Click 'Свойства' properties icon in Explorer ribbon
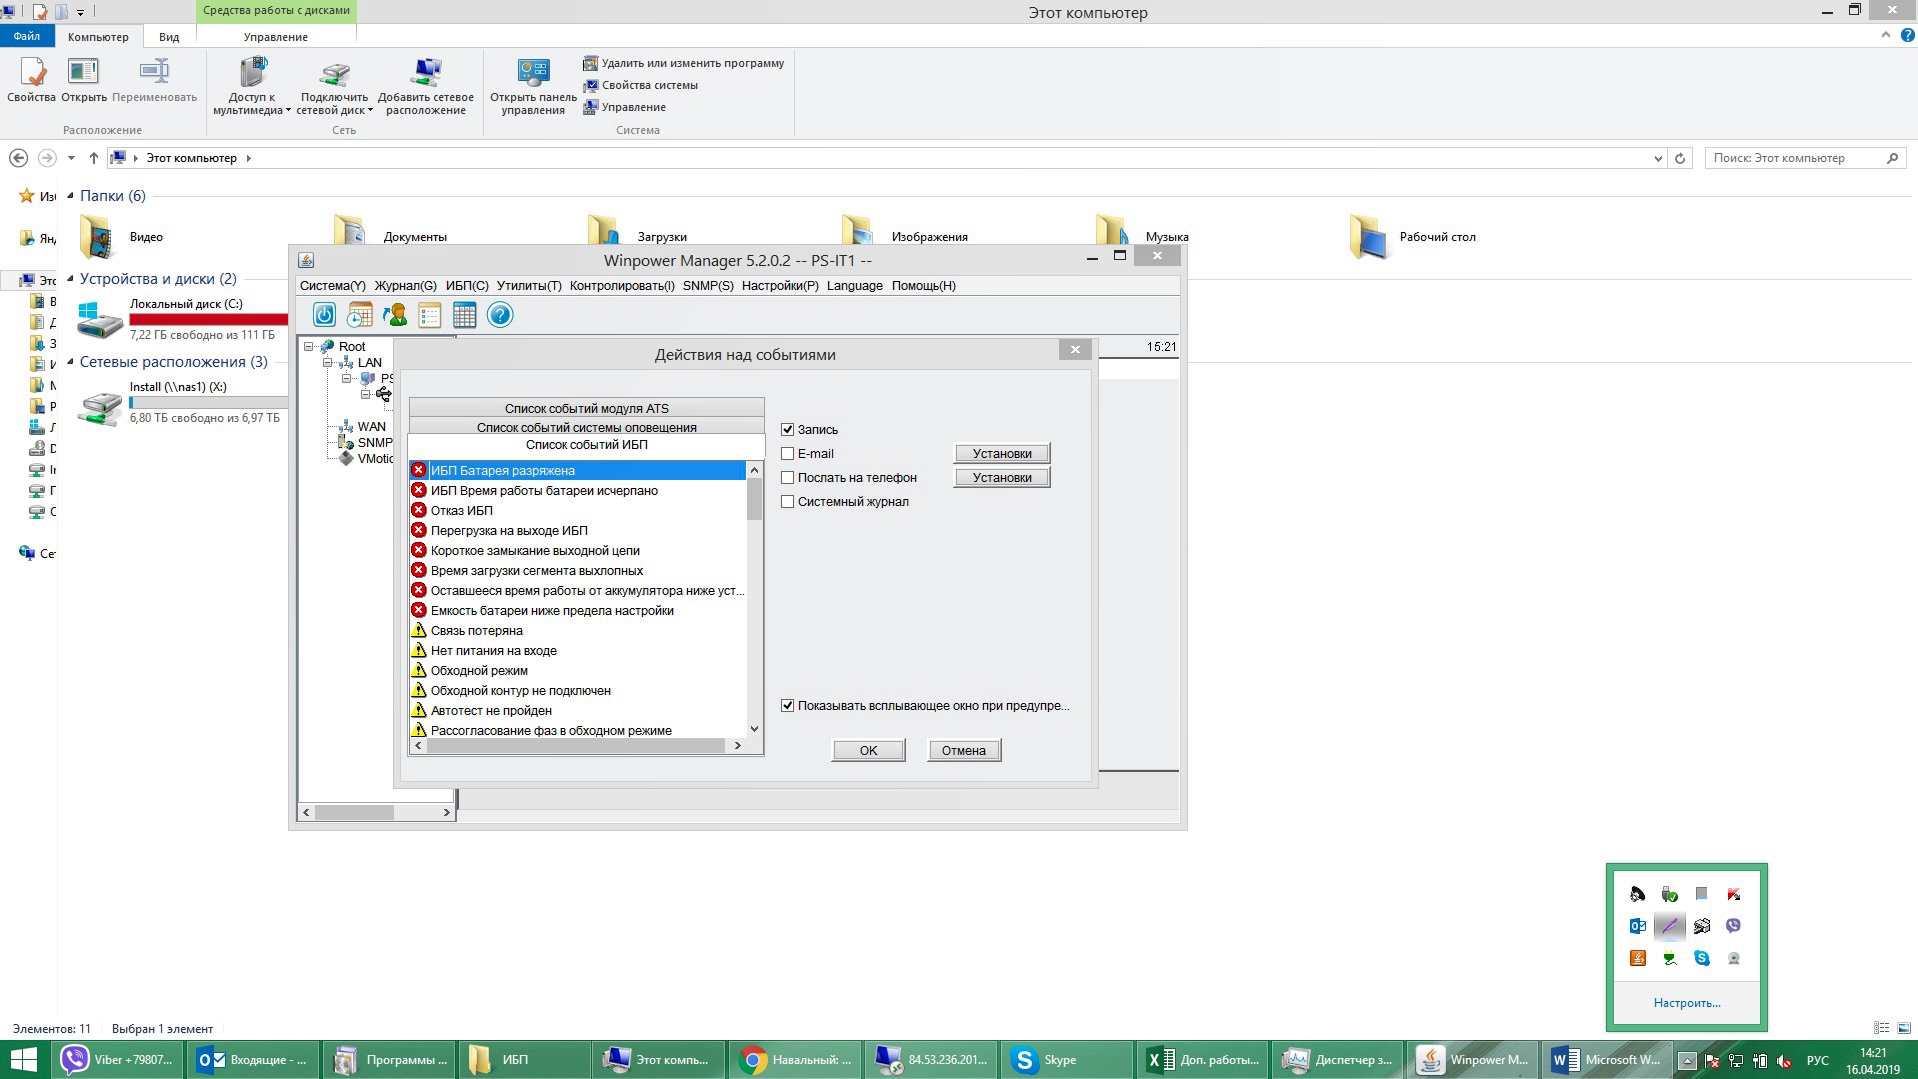The image size is (1918, 1079). [x=32, y=80]
